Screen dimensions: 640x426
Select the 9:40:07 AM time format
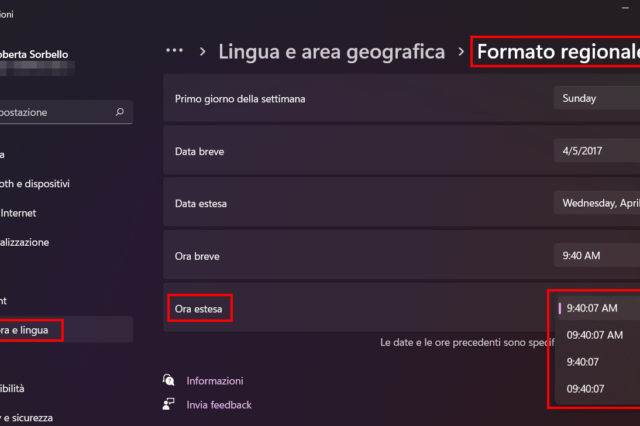tap(593, 308)
